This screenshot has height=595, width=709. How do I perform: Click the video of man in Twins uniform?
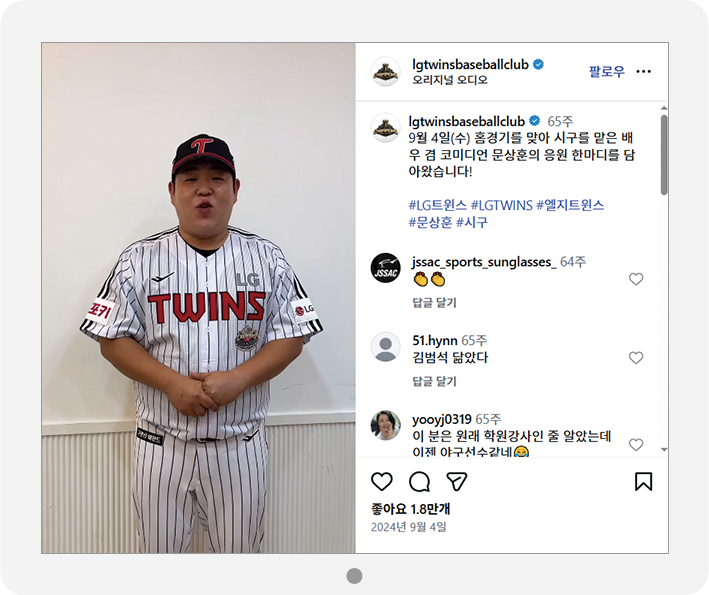[199, 298]
